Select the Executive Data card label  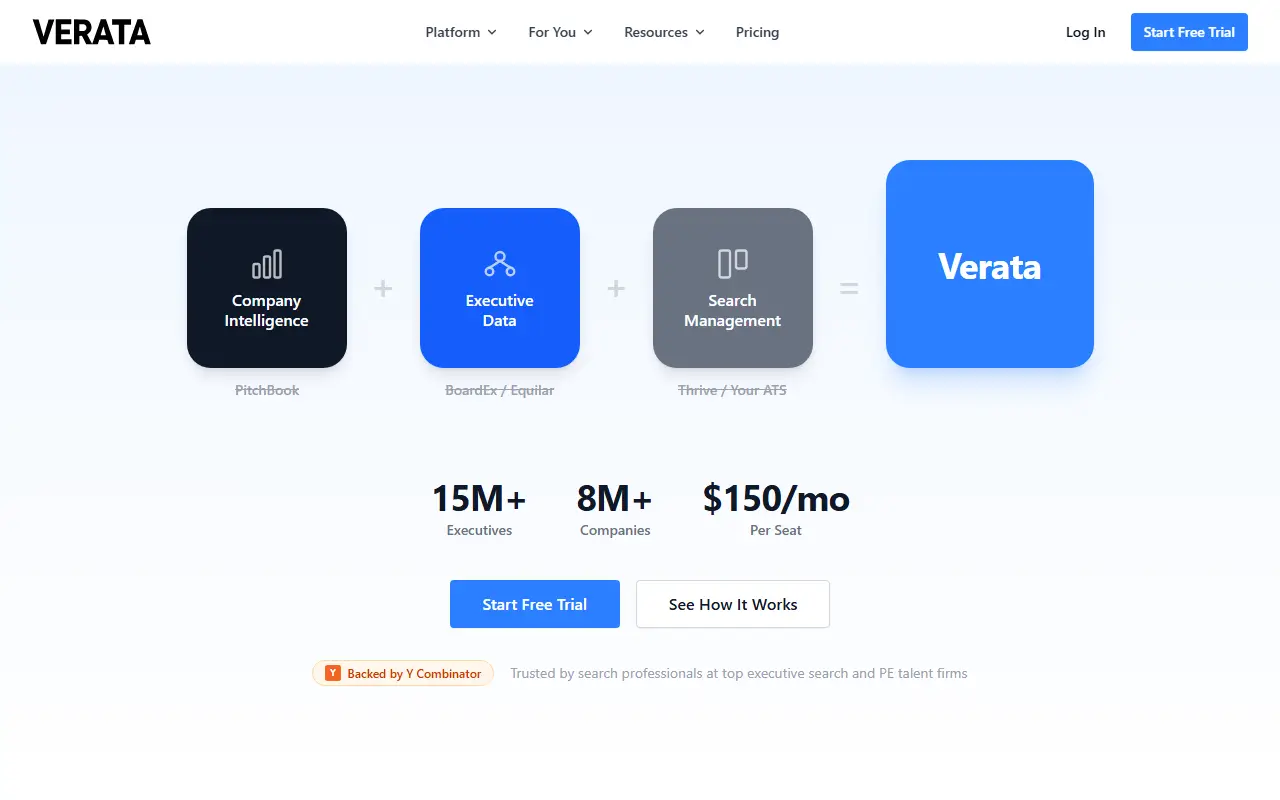click(x=500, y=311)
